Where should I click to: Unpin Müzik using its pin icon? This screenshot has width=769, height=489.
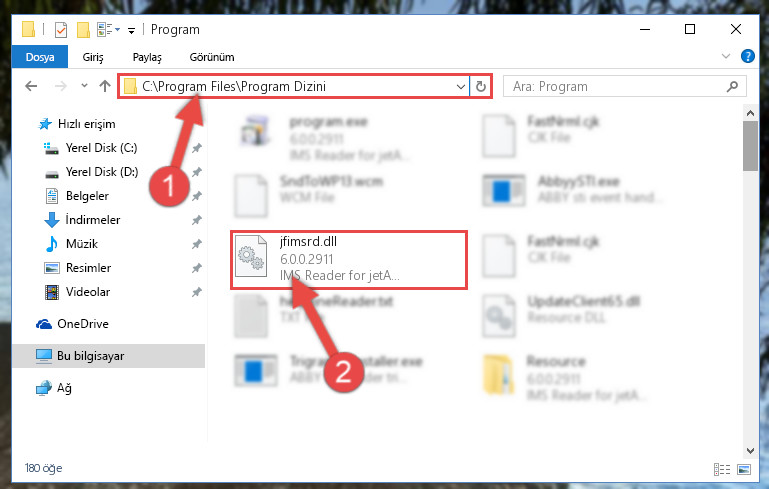click(x=197, y=244)
